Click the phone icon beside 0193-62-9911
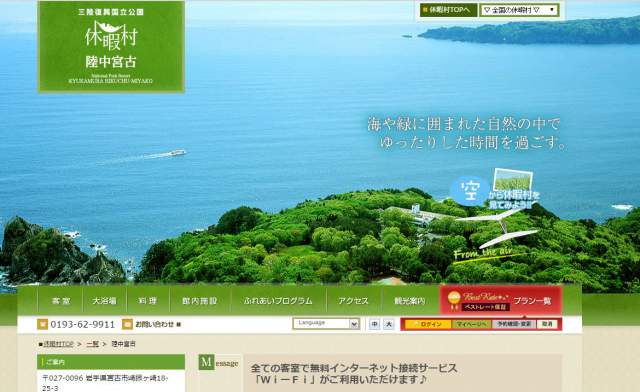The height and width of the screenshot is (392, 640). coord(42,324)
